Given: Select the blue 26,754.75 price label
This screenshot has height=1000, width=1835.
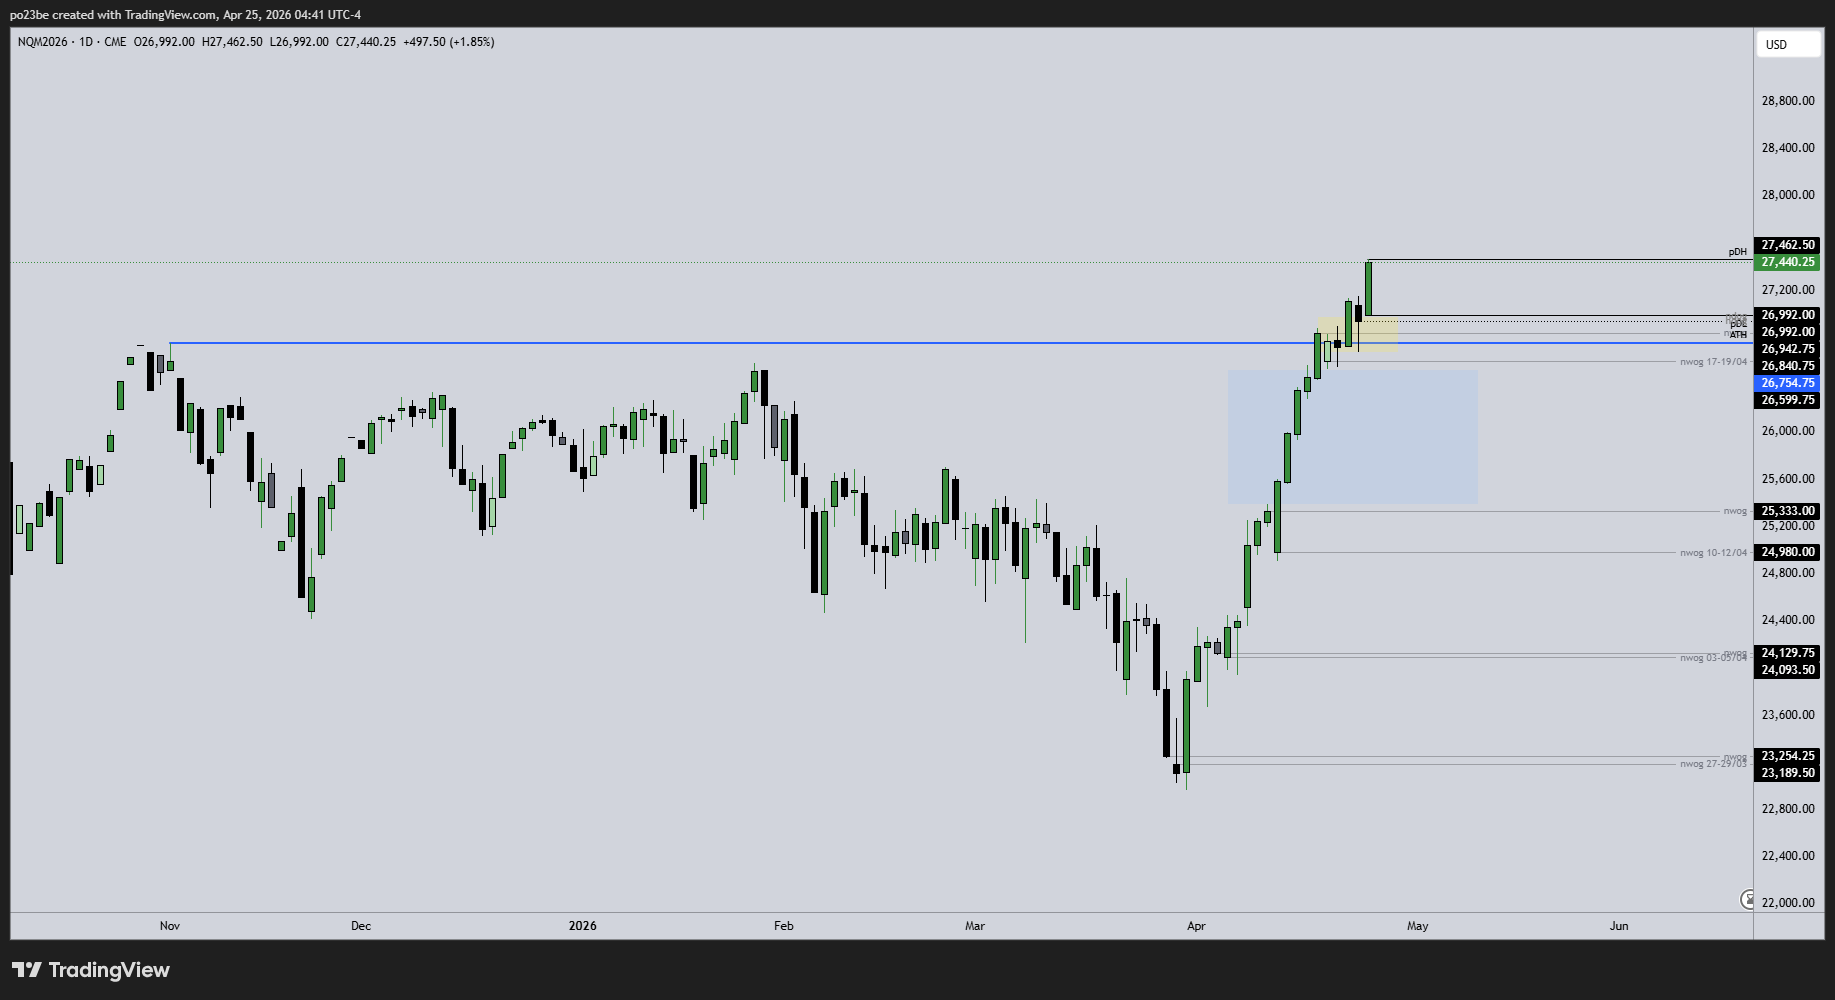Looking at the screenshot, I should click(1787, 383).
